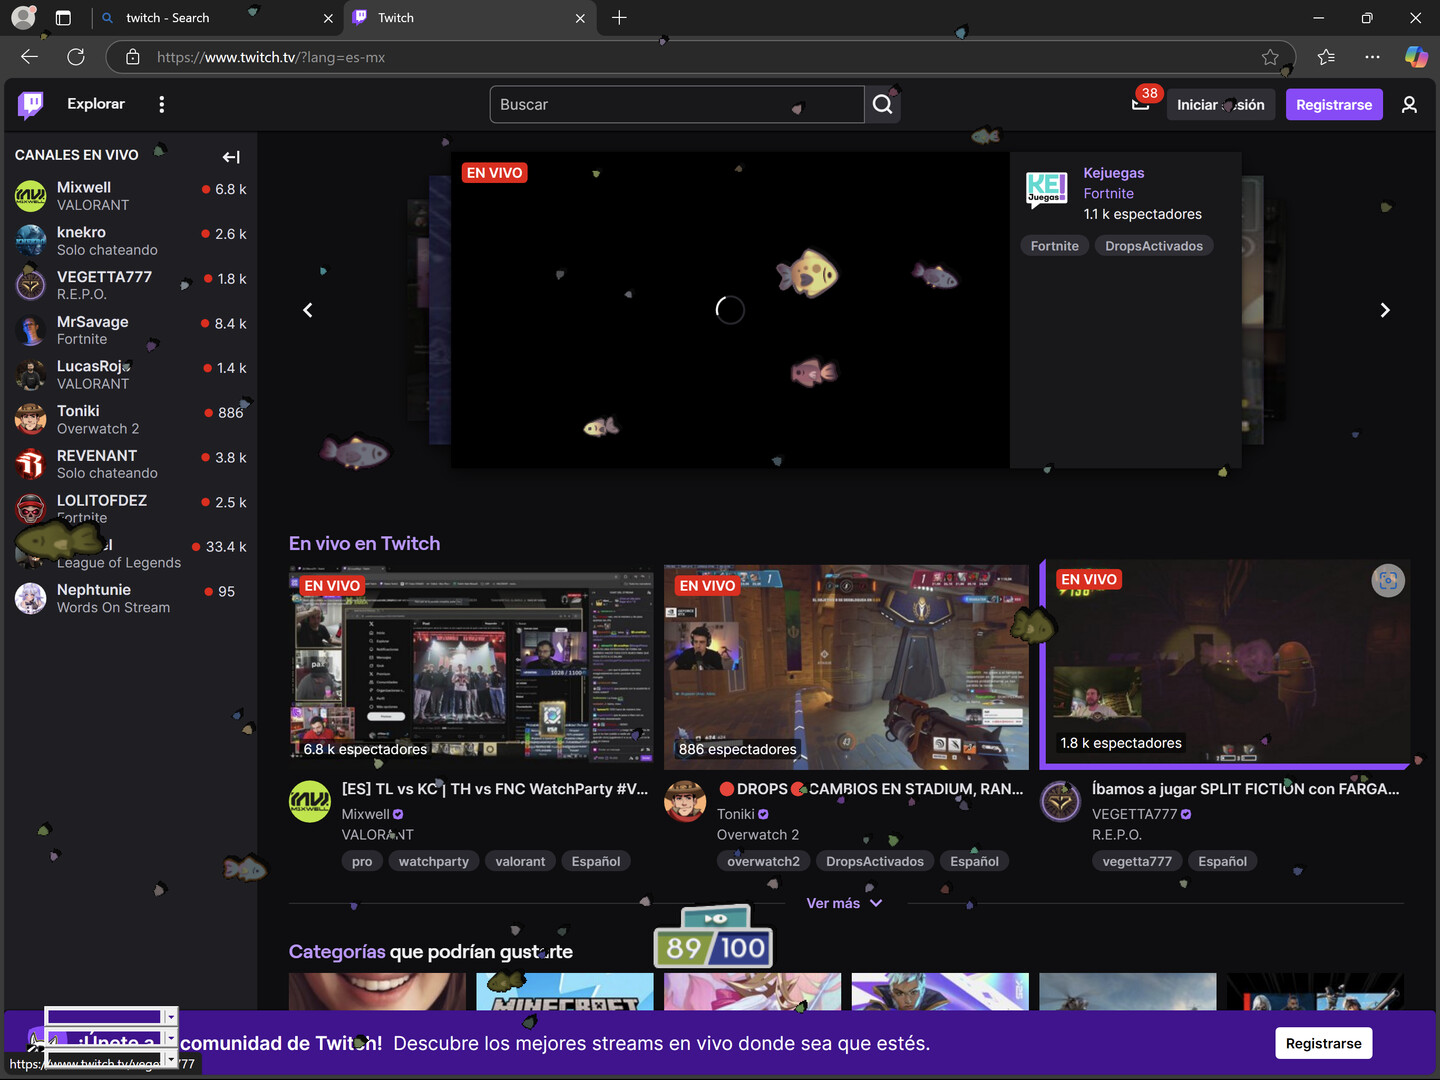This screenshot has height=1080, width=1440.
Task: Open the Explorar menu item
Action: pyautogui.click(x=96, y=104)
